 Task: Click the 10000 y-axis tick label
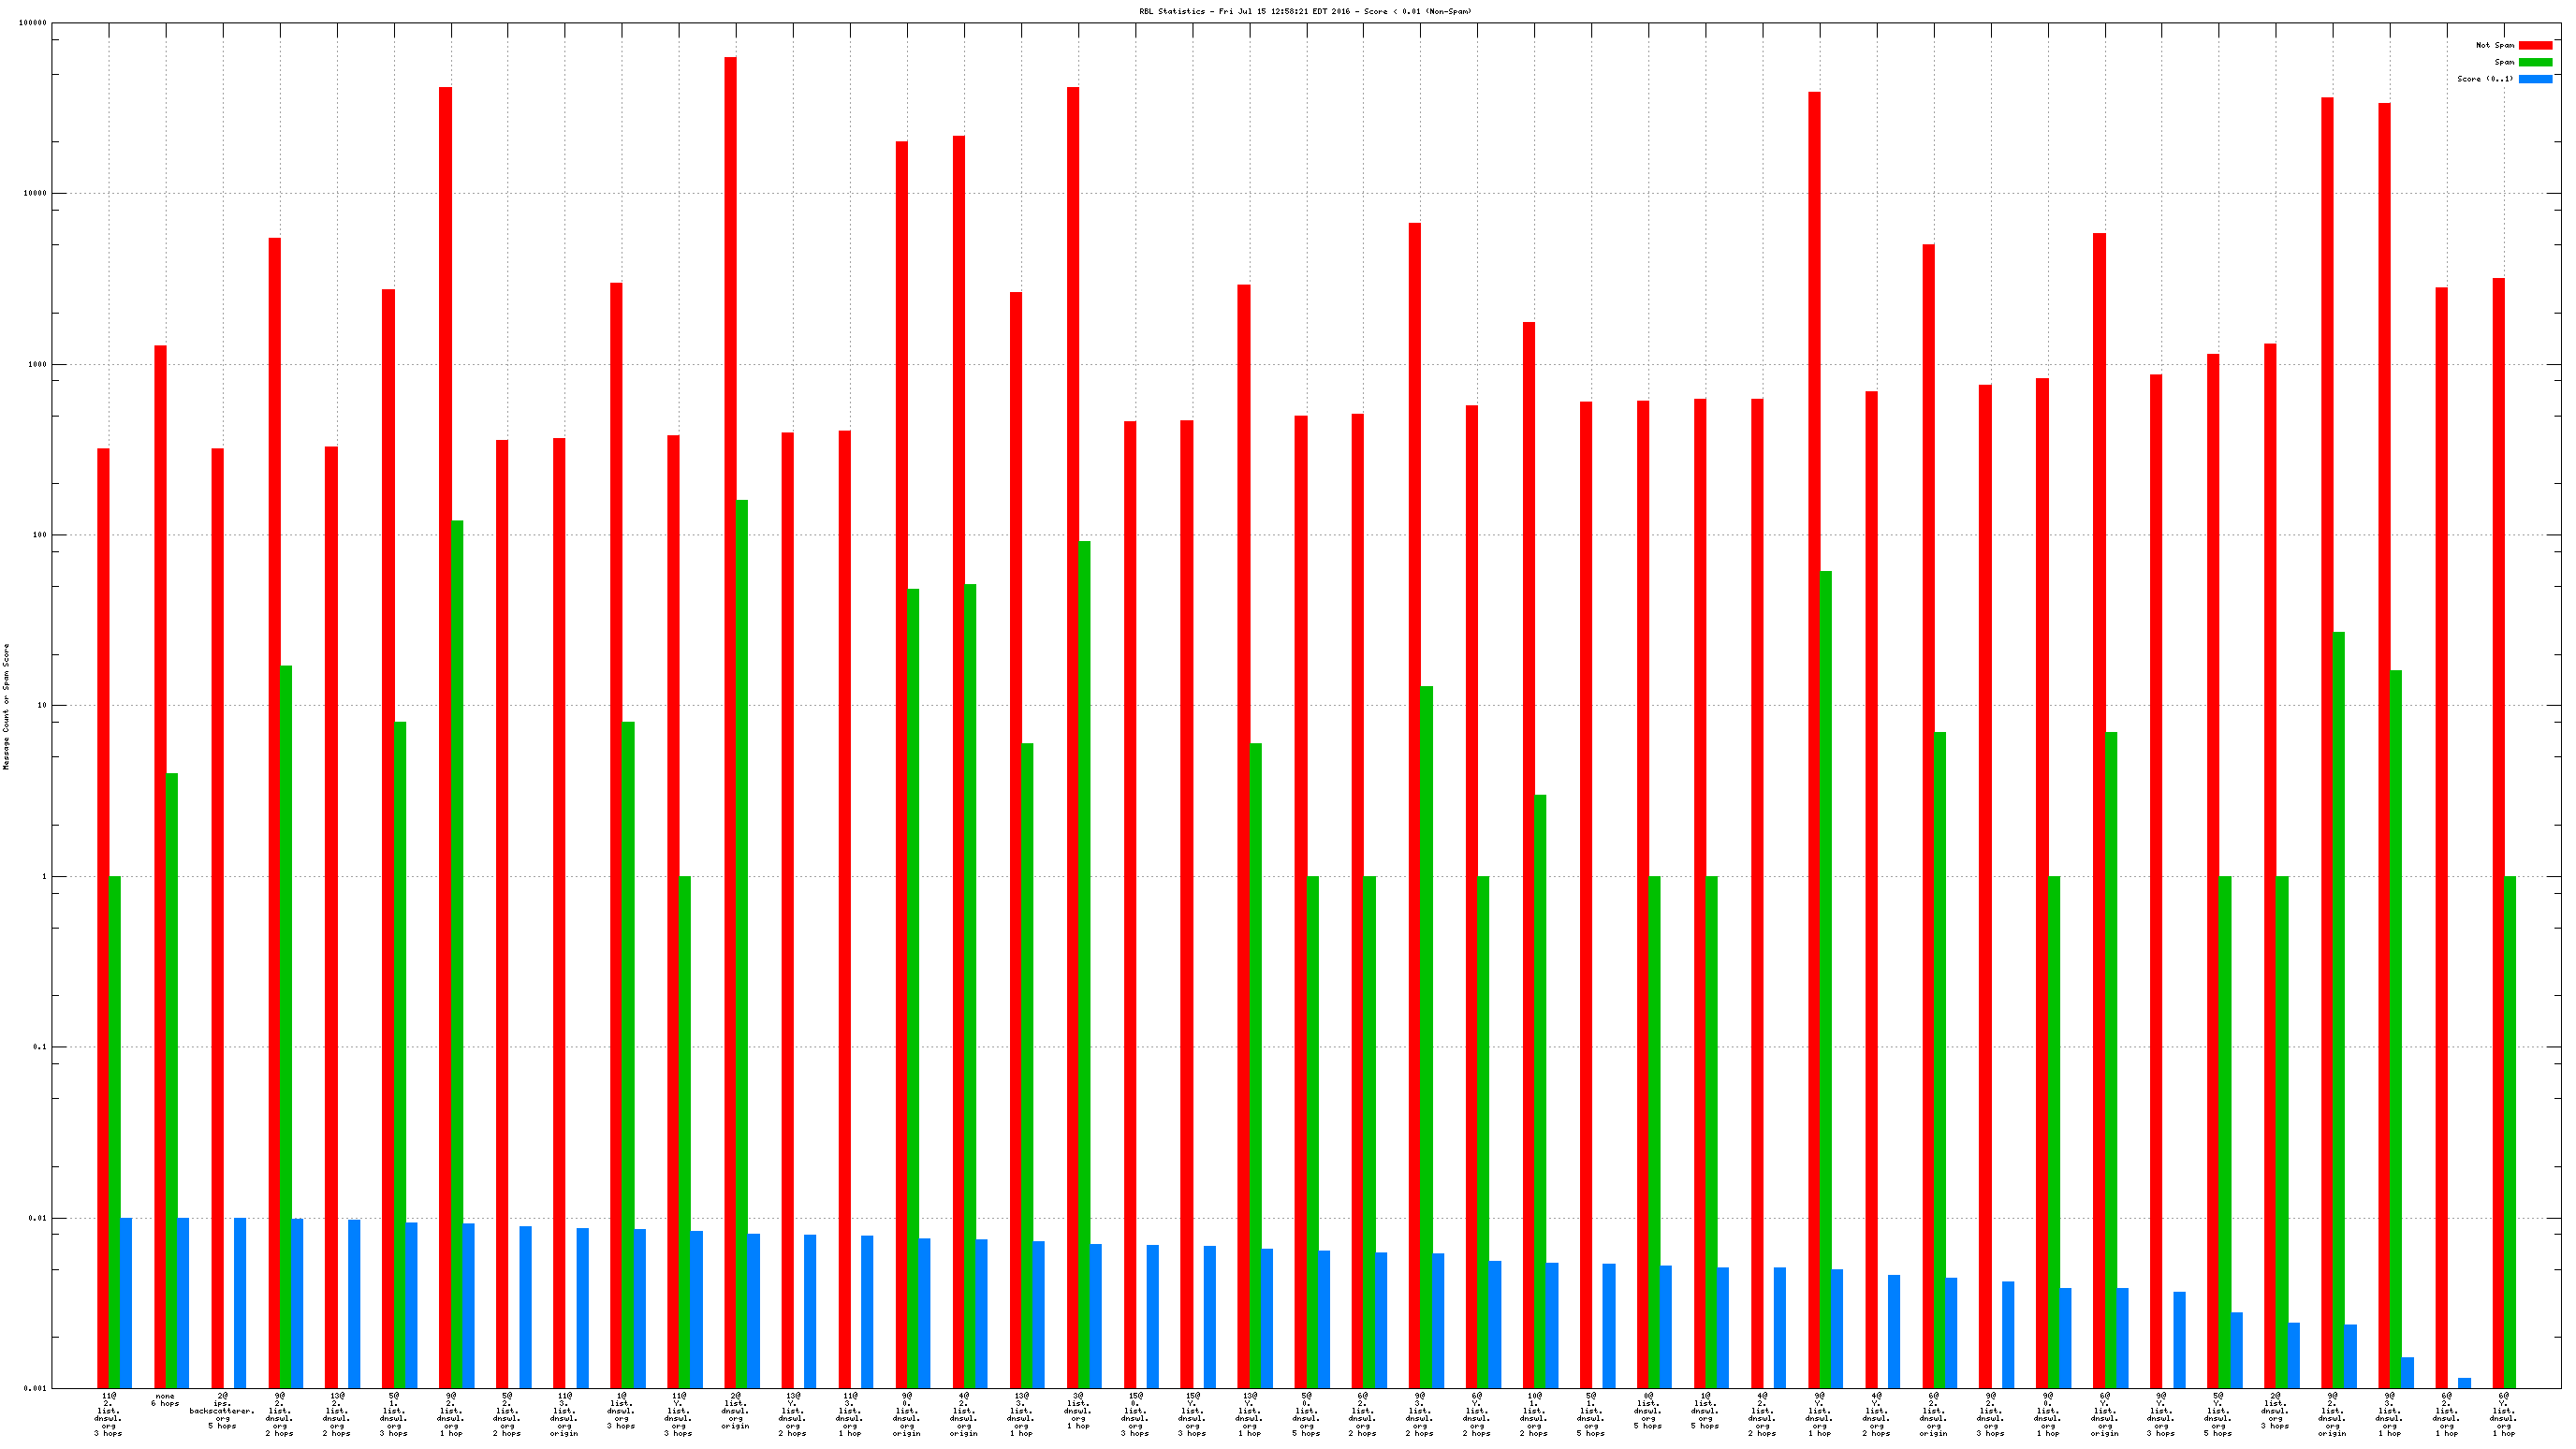click(35, 193)
